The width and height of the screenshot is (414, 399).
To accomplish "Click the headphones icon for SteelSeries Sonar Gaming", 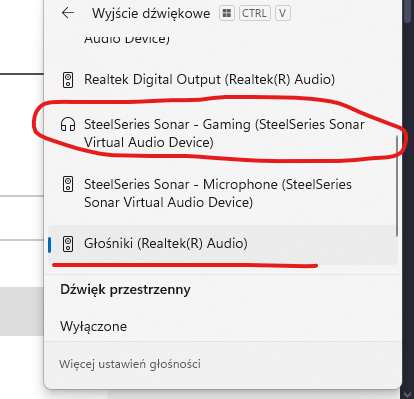I will [x=68, y=124].
